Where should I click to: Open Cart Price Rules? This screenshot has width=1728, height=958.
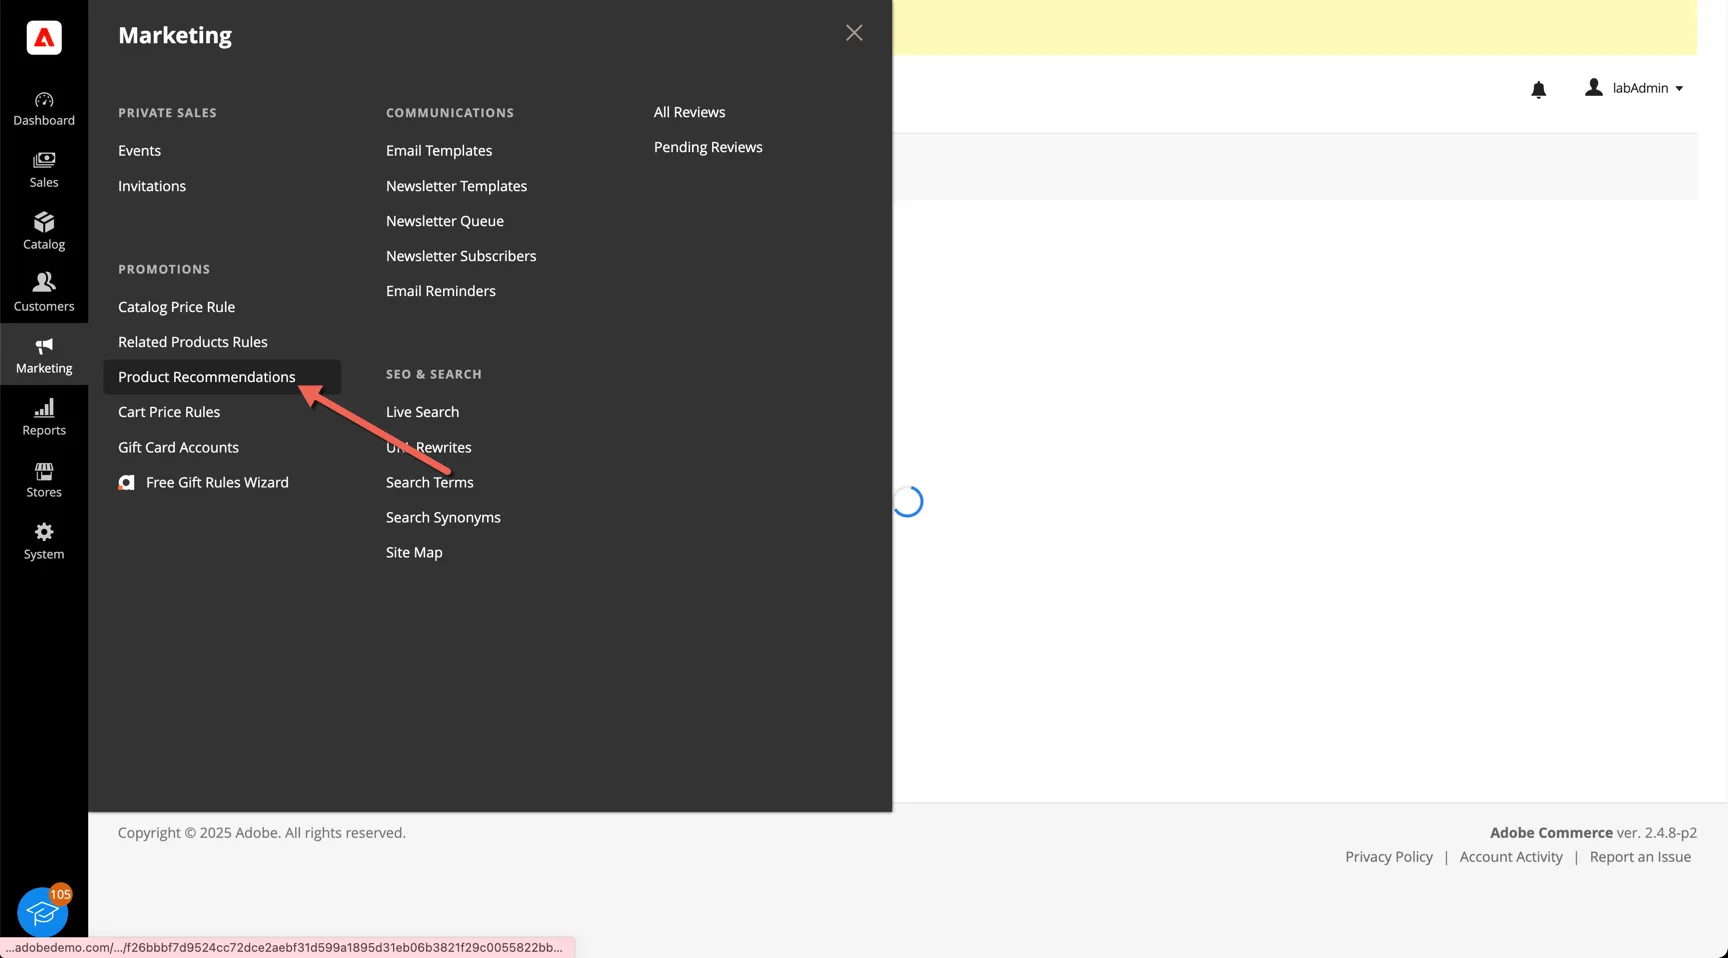click(169, 412)
